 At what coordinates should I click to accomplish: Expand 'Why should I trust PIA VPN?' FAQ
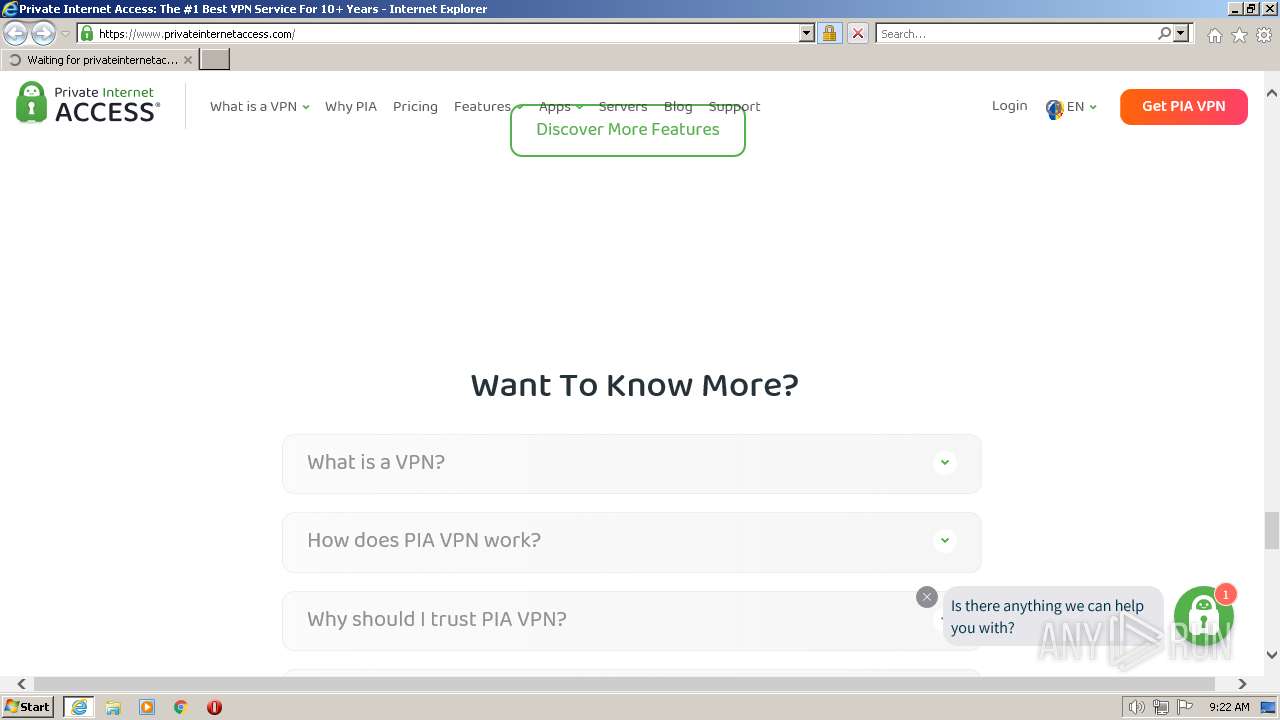click(x=632, y=620)
